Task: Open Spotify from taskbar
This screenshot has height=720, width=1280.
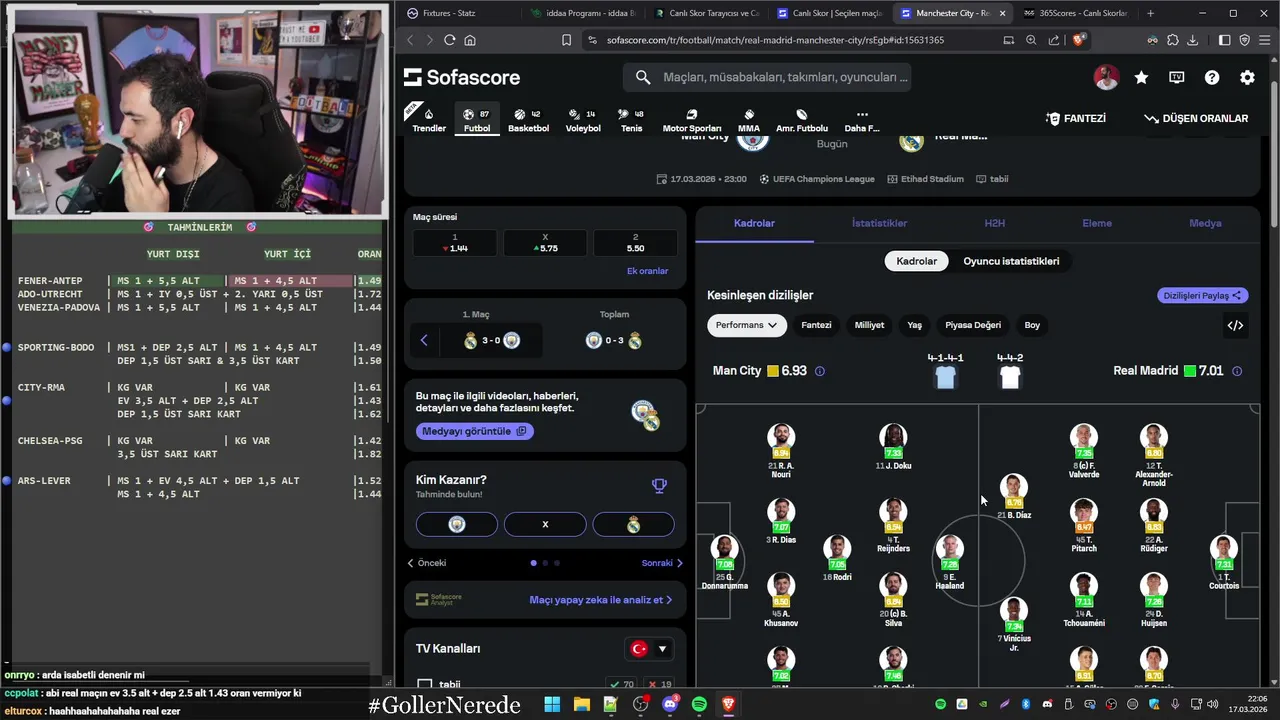Action: tap(699, 705)
